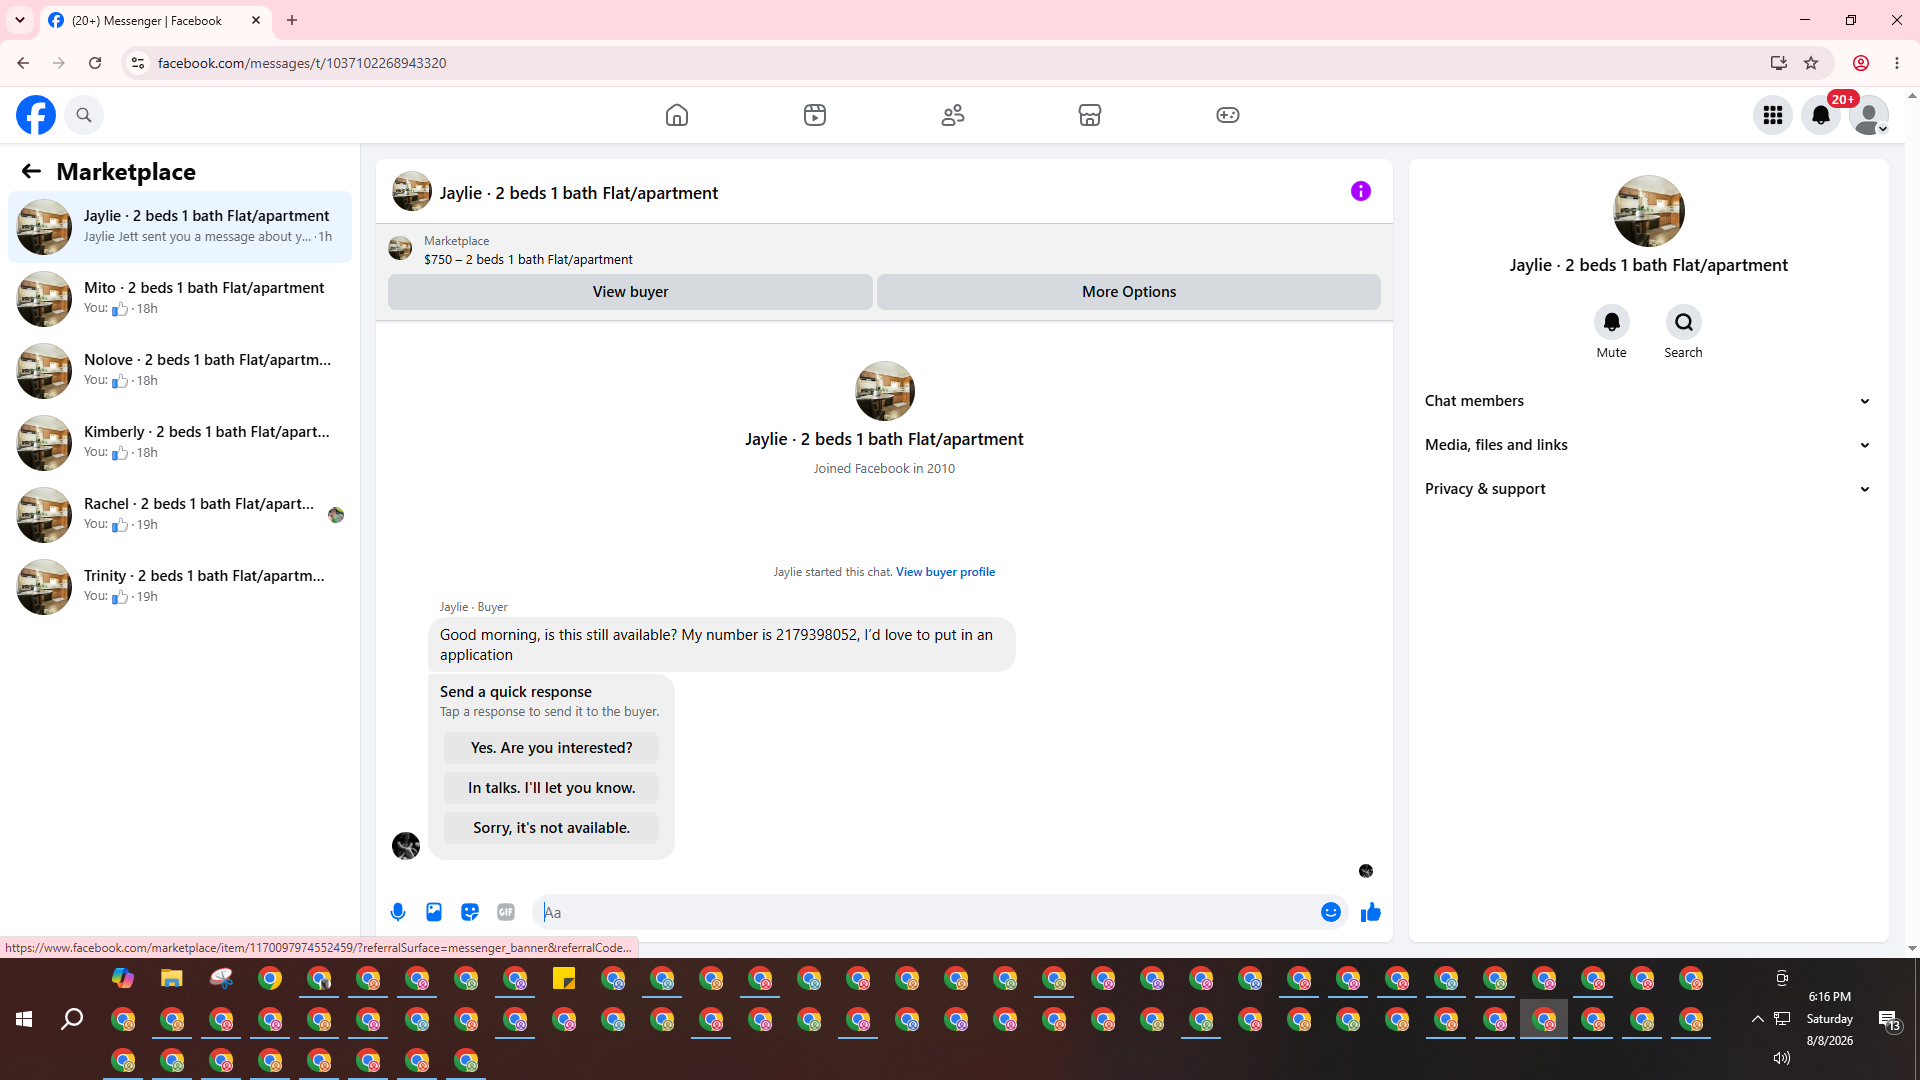Open the Kimberly conversation in sidebar
Viewport: 1920px width, 1080px height.
[x=180, y=443]
